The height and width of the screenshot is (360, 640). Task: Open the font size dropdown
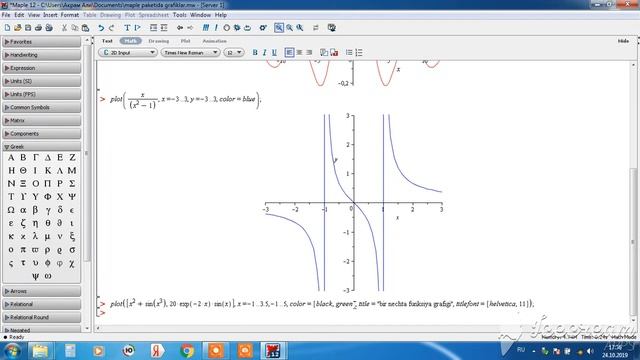click(234, 53)
